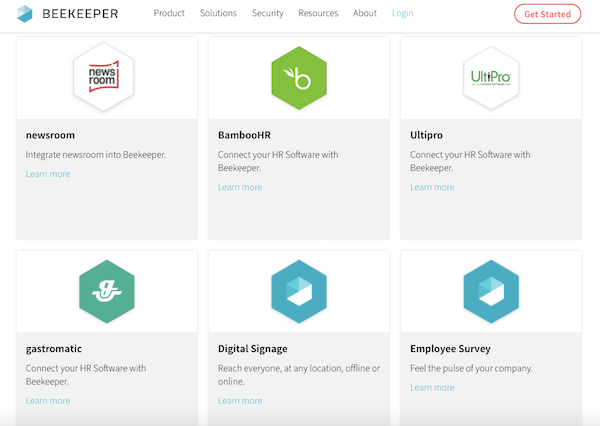This screenshot has width=600, height=426.
Task: Click the Beekeeper cube logo icon
Action: click(24, 14)
